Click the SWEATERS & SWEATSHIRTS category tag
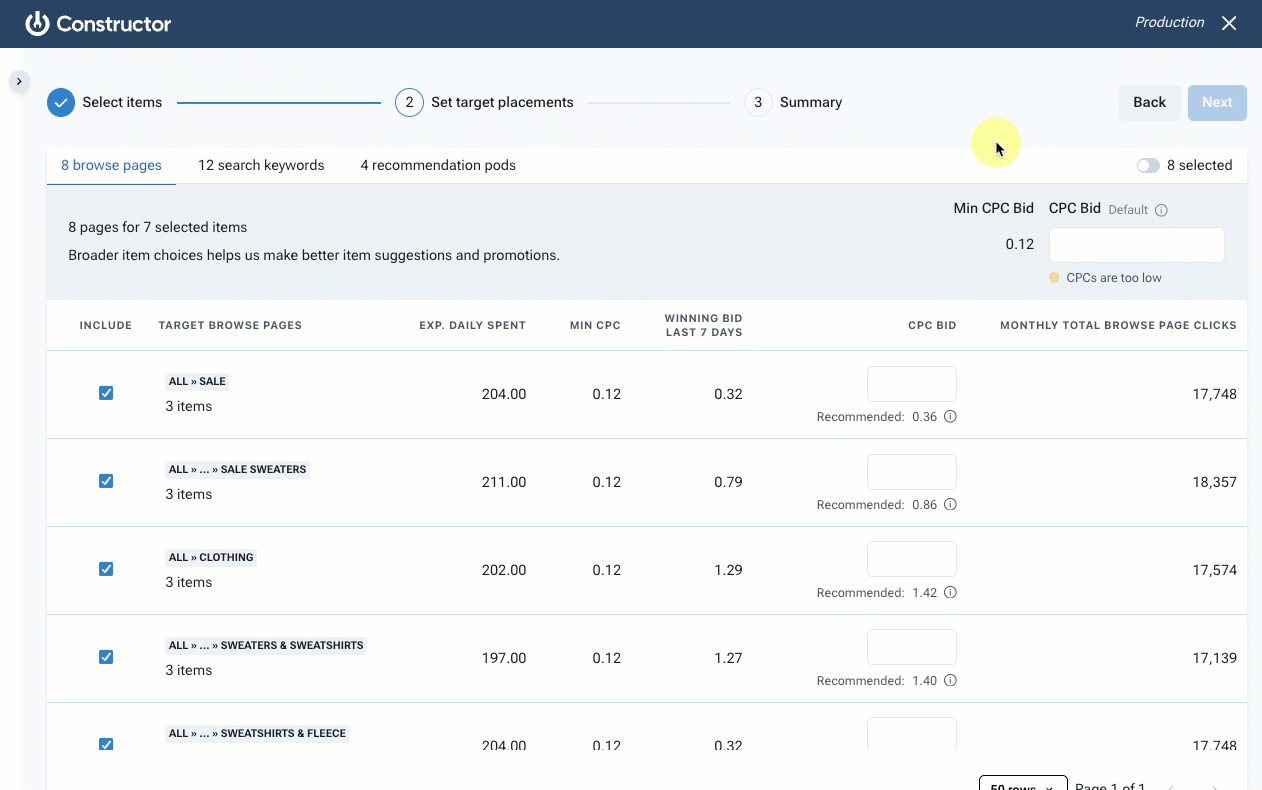 click(x=266, y=645)
